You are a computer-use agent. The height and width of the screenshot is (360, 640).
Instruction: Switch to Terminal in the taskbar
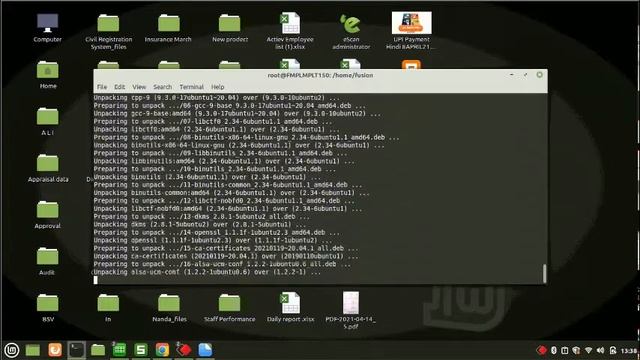76,350
